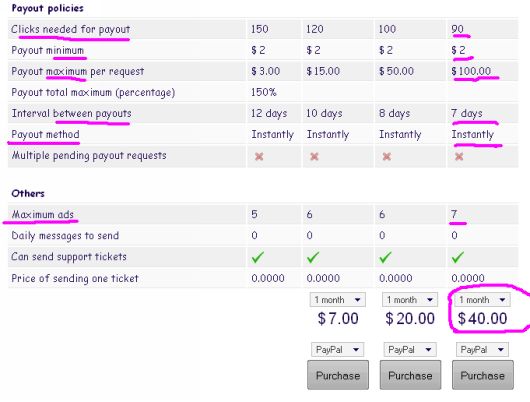Expand PayPal payment dropdown under $20.00
The image size is (530, 402).
click(410, 349)
